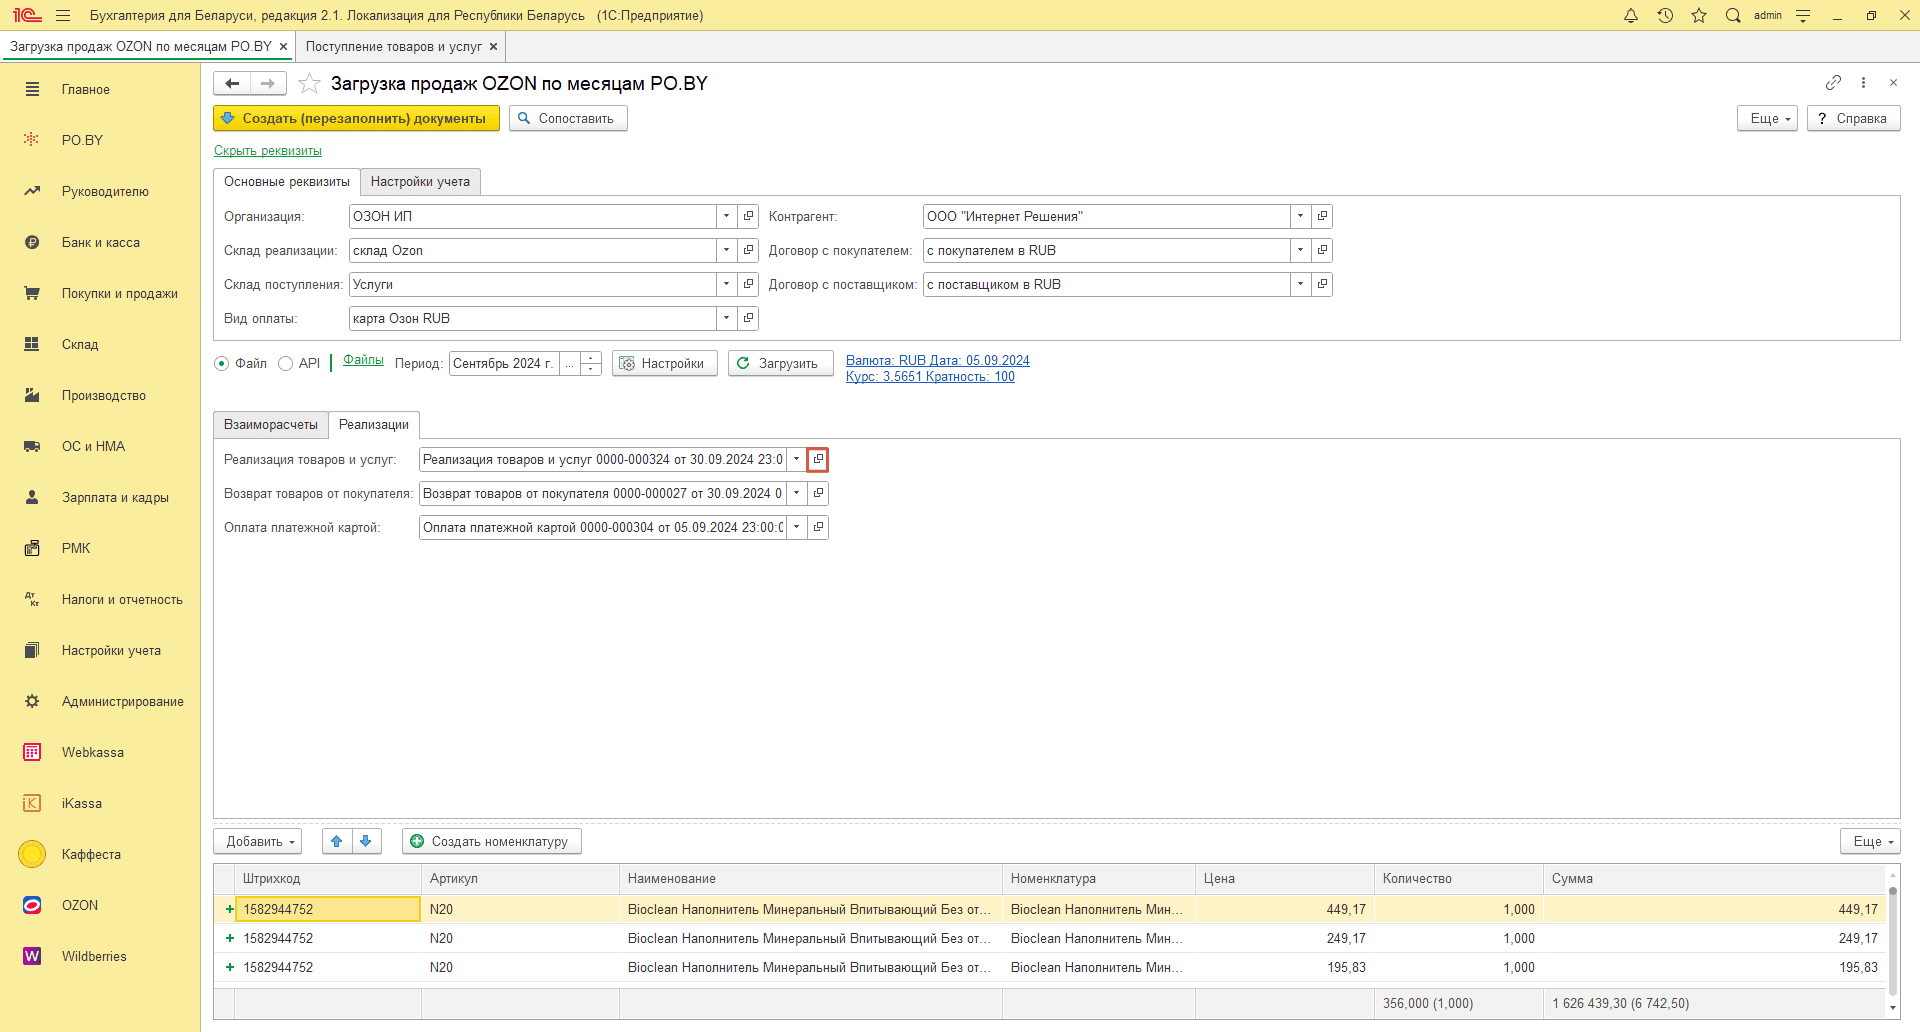
Task: Click Создать номенклатуру button
Action: coord(491,841)
